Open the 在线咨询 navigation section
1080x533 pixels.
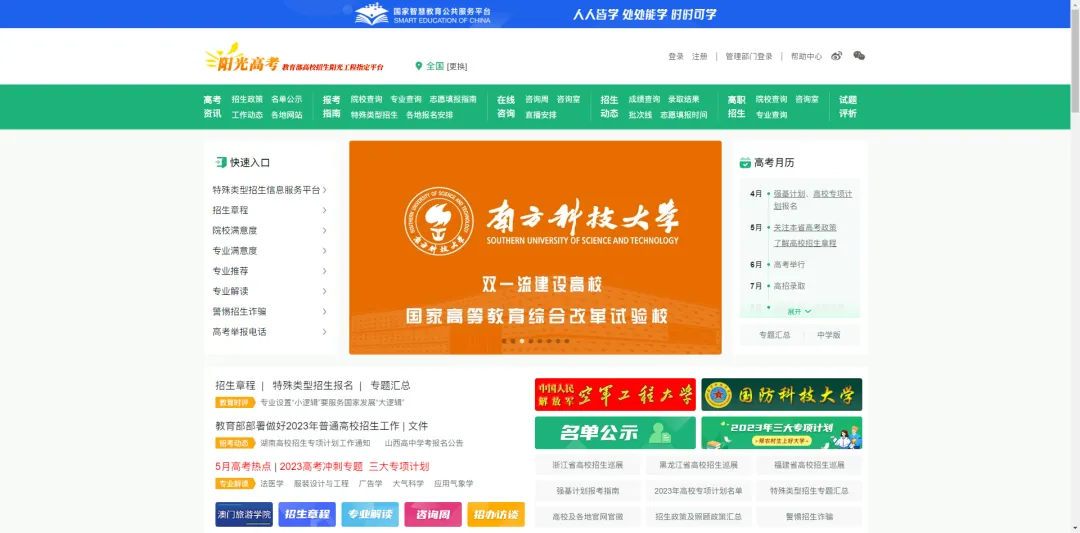(x=506, y=107)
